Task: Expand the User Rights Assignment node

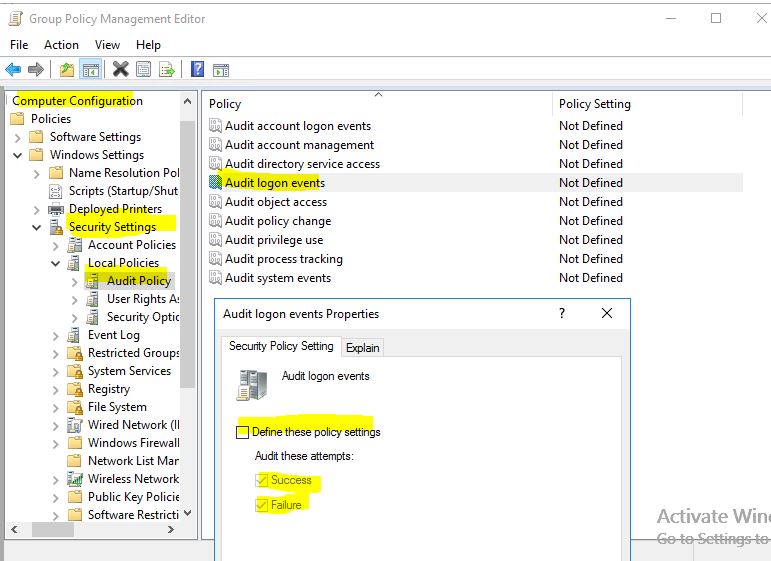Action: point(74,299)
